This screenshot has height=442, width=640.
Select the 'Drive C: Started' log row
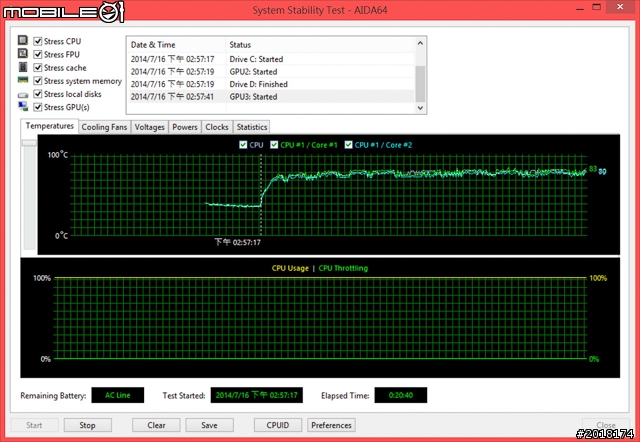click(271, 59)
